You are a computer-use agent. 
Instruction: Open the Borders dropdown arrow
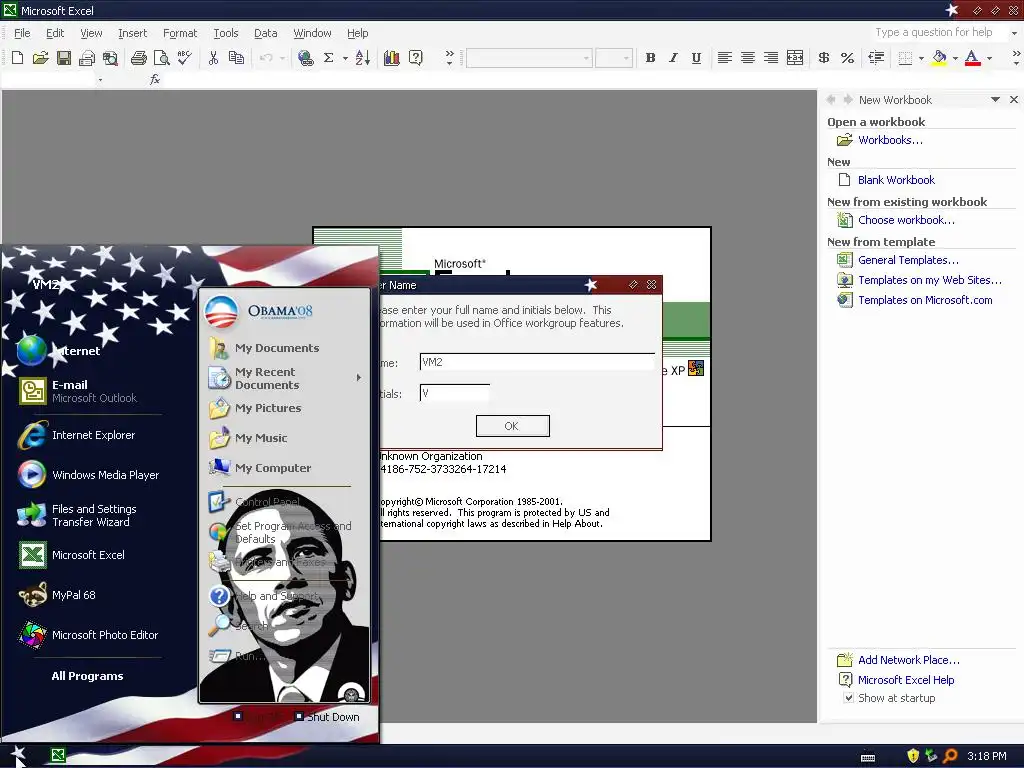921,58
